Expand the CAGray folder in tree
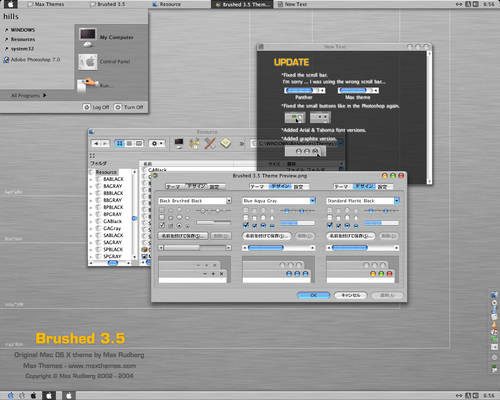The height and width of the screenshot is (400, 500). [x=91, y=229]
